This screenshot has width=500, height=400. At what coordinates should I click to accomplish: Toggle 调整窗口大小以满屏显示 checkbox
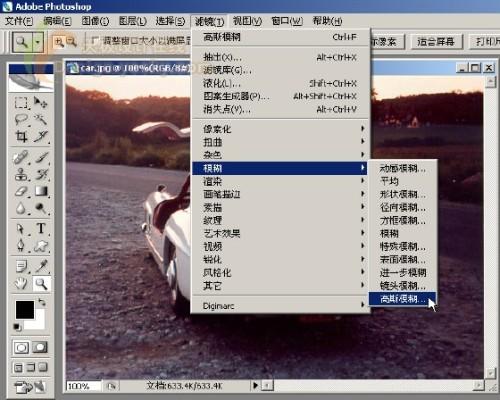point(95,41)
